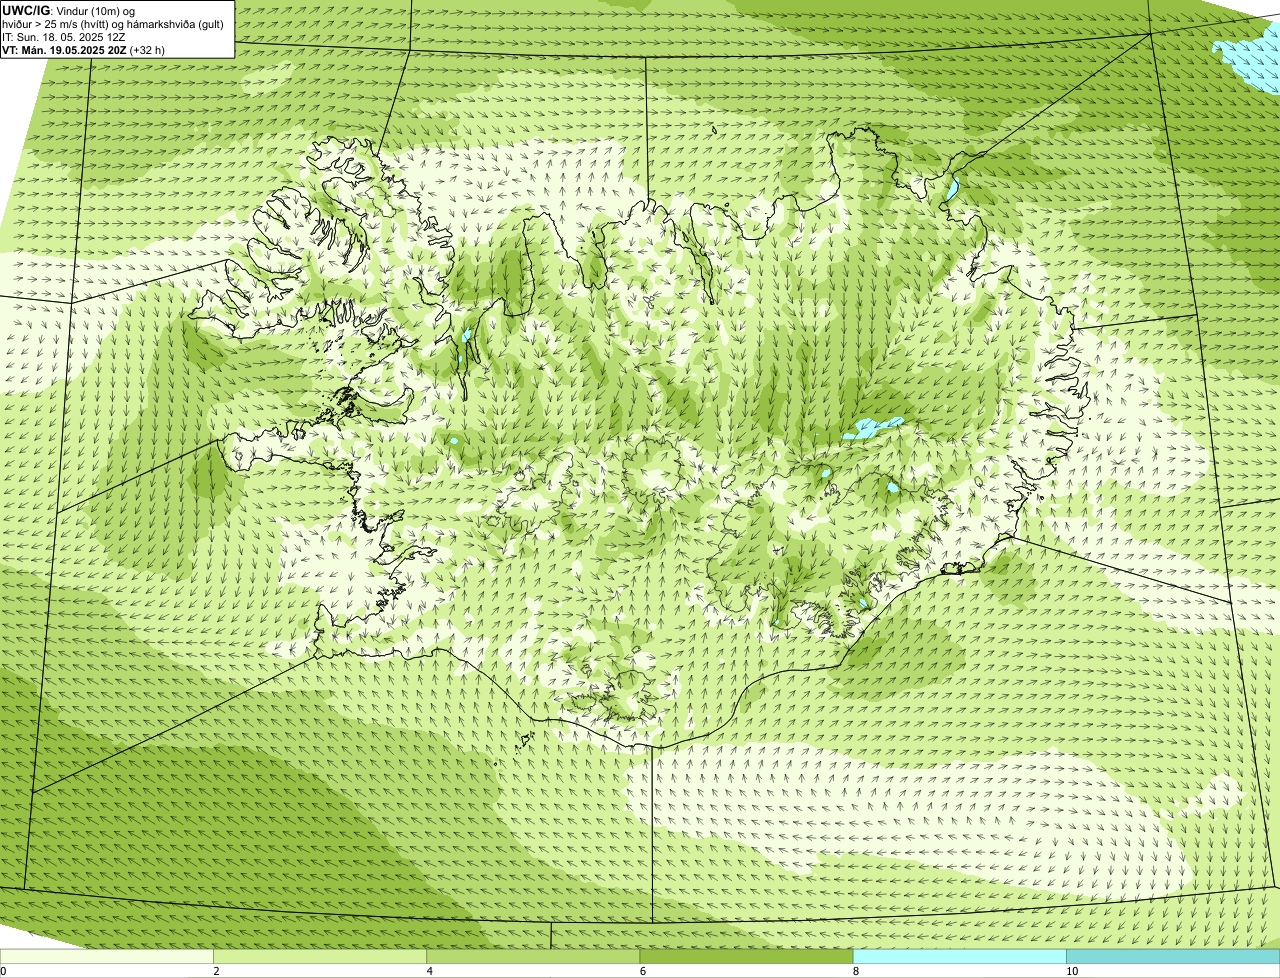Click the 4–6 m/s medium green color bar segment
Screen dimensions: 1280x978
tap(533, 957)
